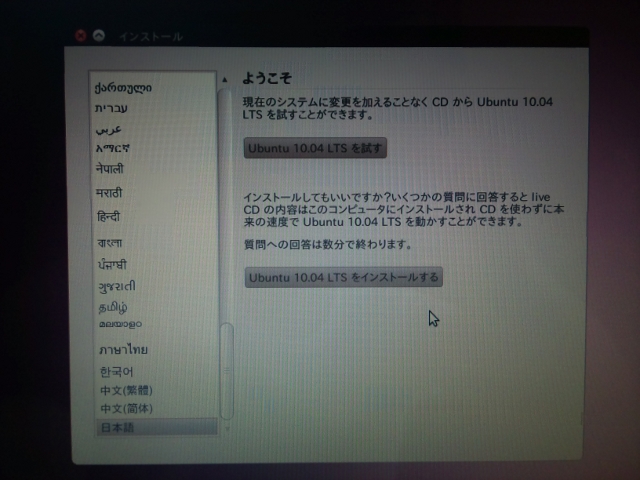This screenshot has width=640, height=480.
Task: Click the minimize icon beside the close button
Action: tap(99, 36)
